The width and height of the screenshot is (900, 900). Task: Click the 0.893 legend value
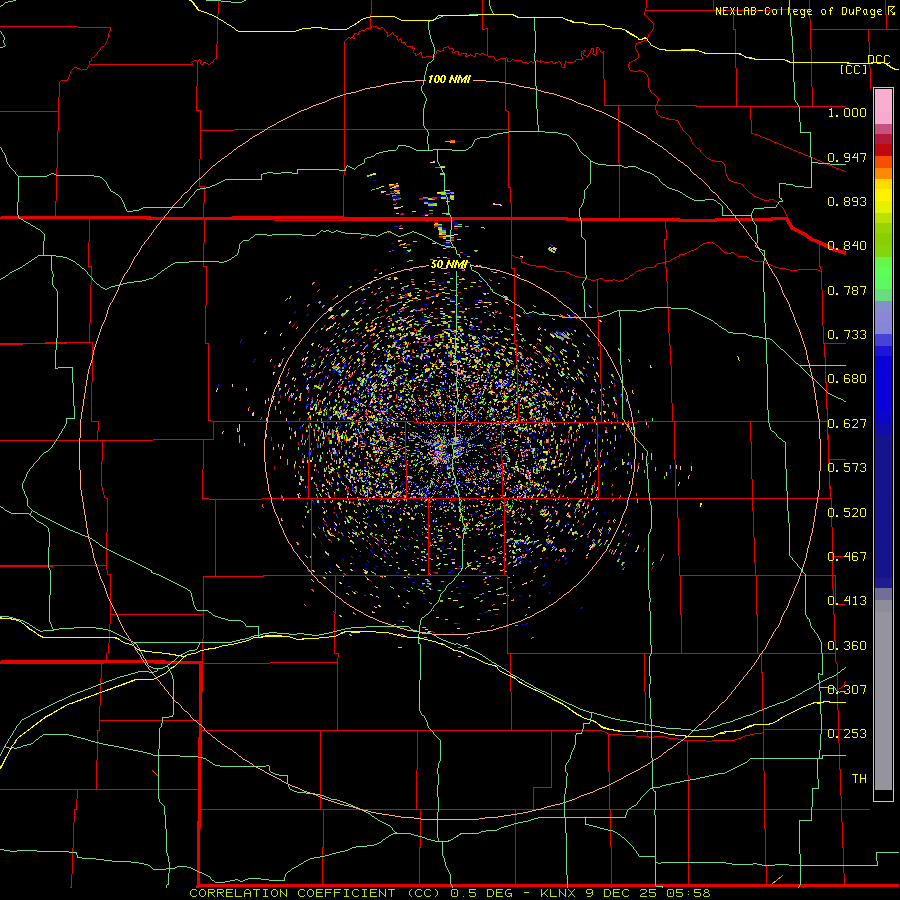[847, 201]
